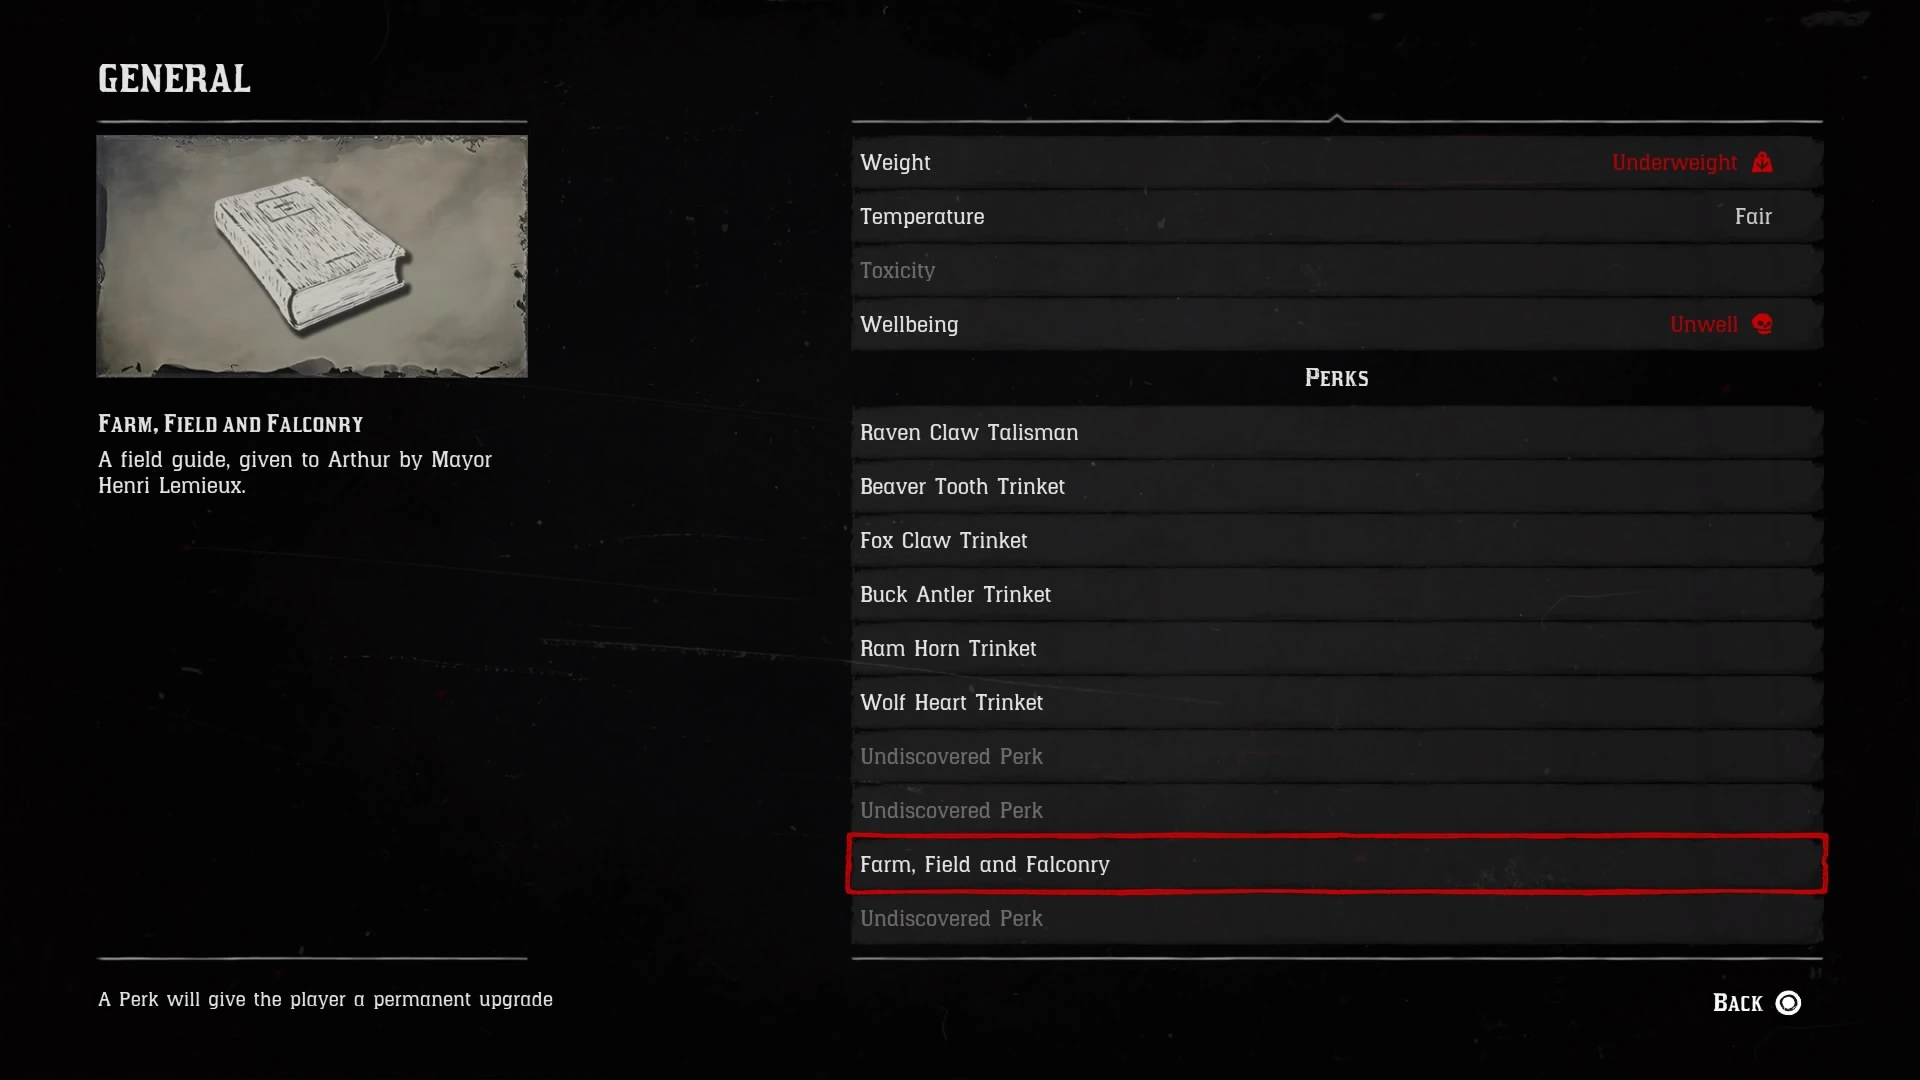Click the Underweight warning icon
This screenshot has width=1920, height=1080.
[1762, 162]
